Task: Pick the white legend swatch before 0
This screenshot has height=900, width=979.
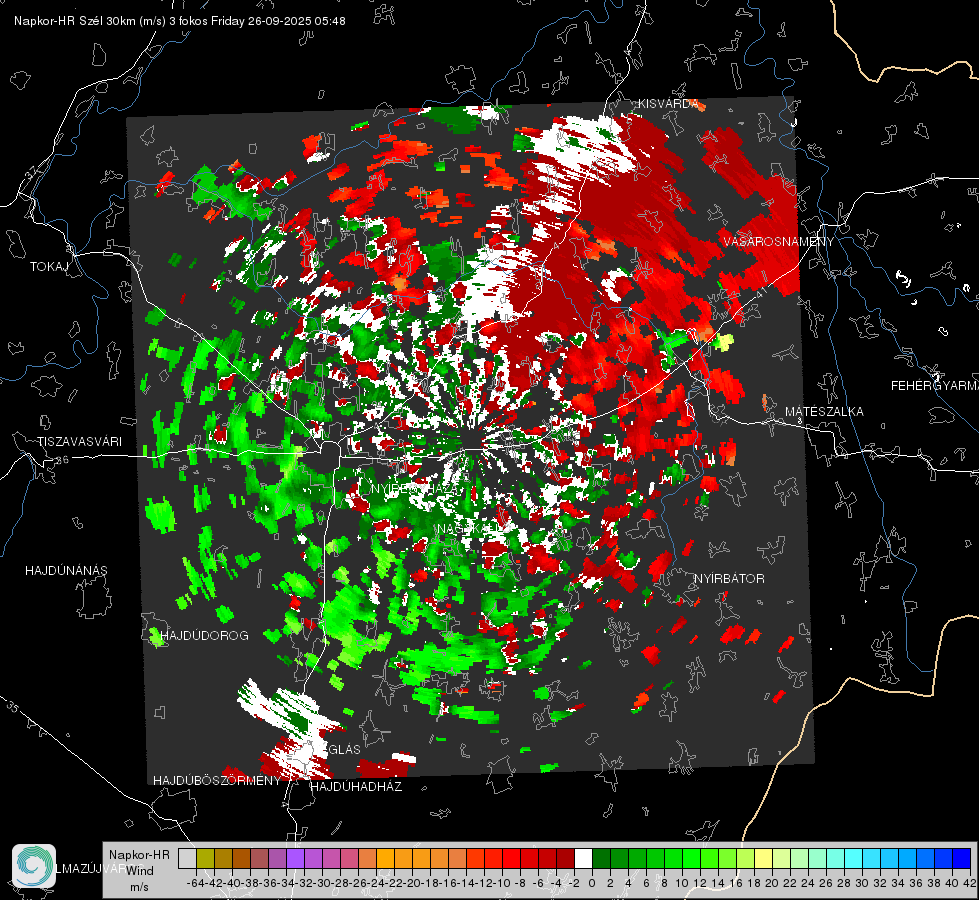Action: 583,858
